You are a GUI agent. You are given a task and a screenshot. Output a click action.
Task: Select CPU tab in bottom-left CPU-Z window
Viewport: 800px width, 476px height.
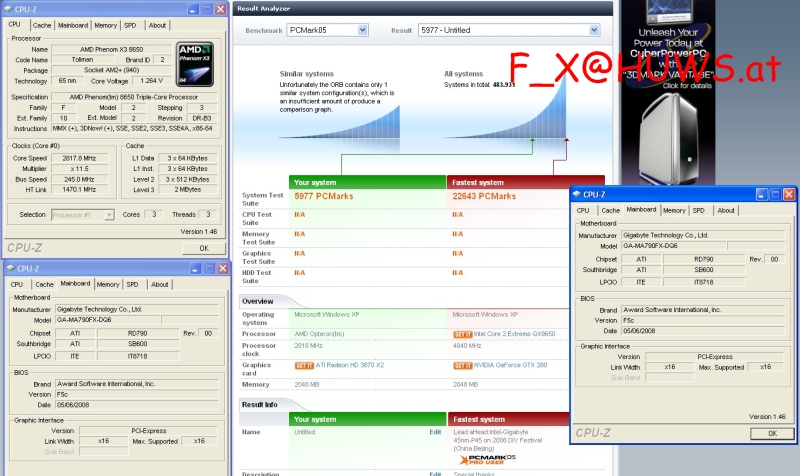[x=17, y=284]
